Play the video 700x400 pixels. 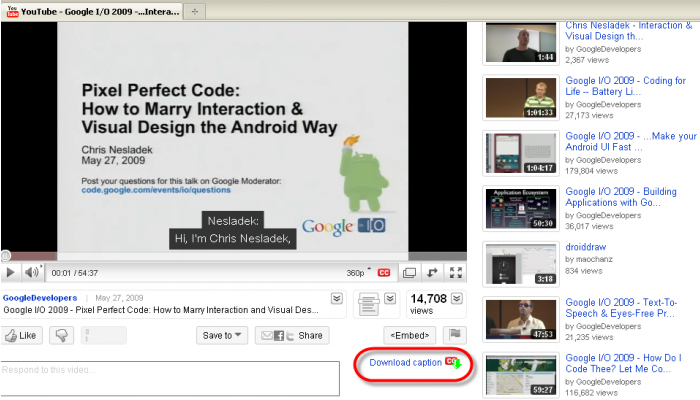pyautogui.click(x=10, y=272)
